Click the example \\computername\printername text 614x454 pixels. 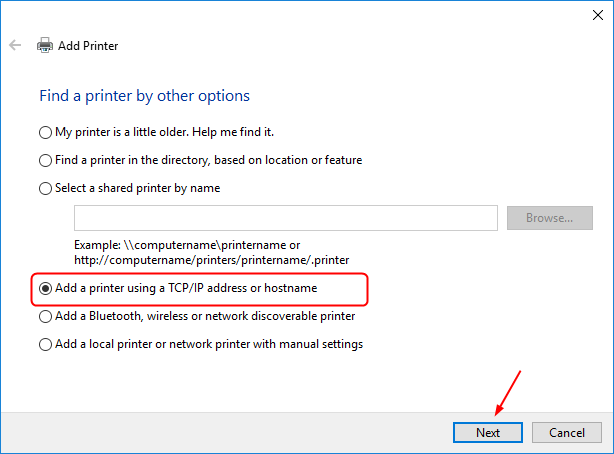pyautogui.click(x=187, y=245)
